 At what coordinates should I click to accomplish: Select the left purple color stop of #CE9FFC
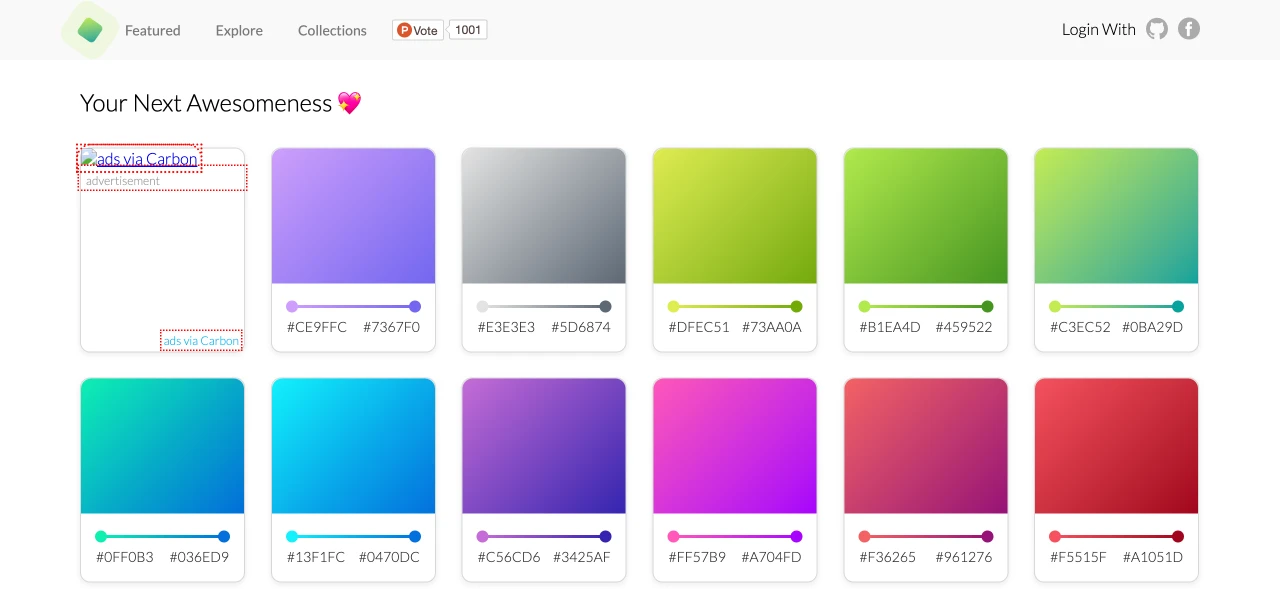[292, 306]
